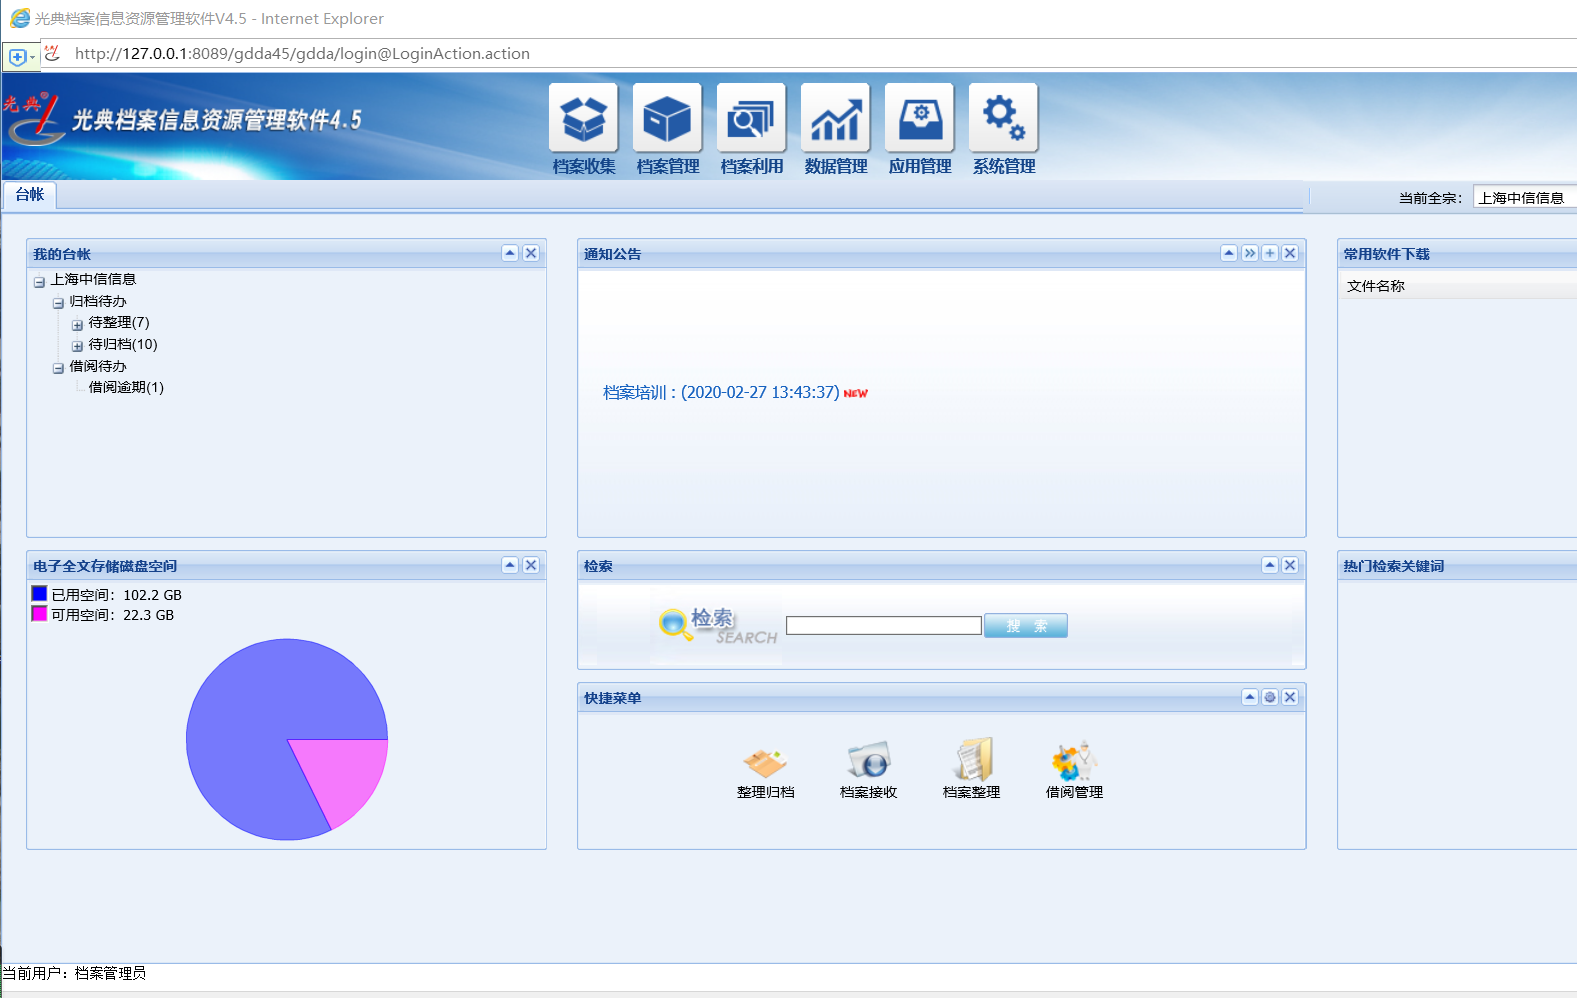Click the 热门检索关键词 panel title
The height and width of the screenshot is (998, 1577).
pos(1393,566)
